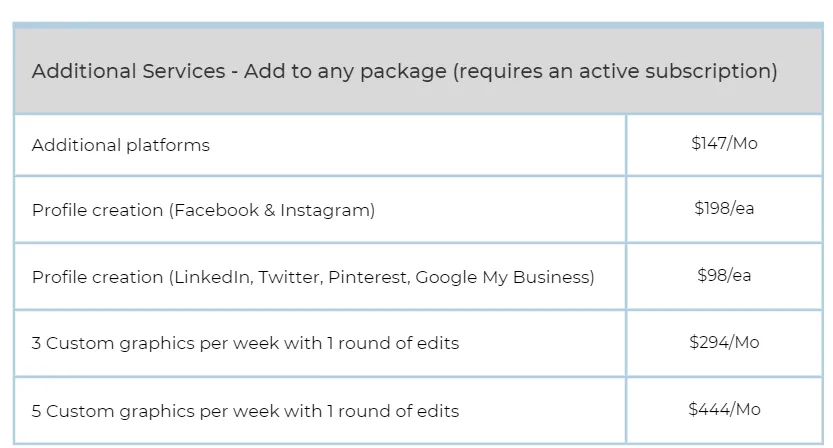Click the $98/ea price

pos(724,275)
